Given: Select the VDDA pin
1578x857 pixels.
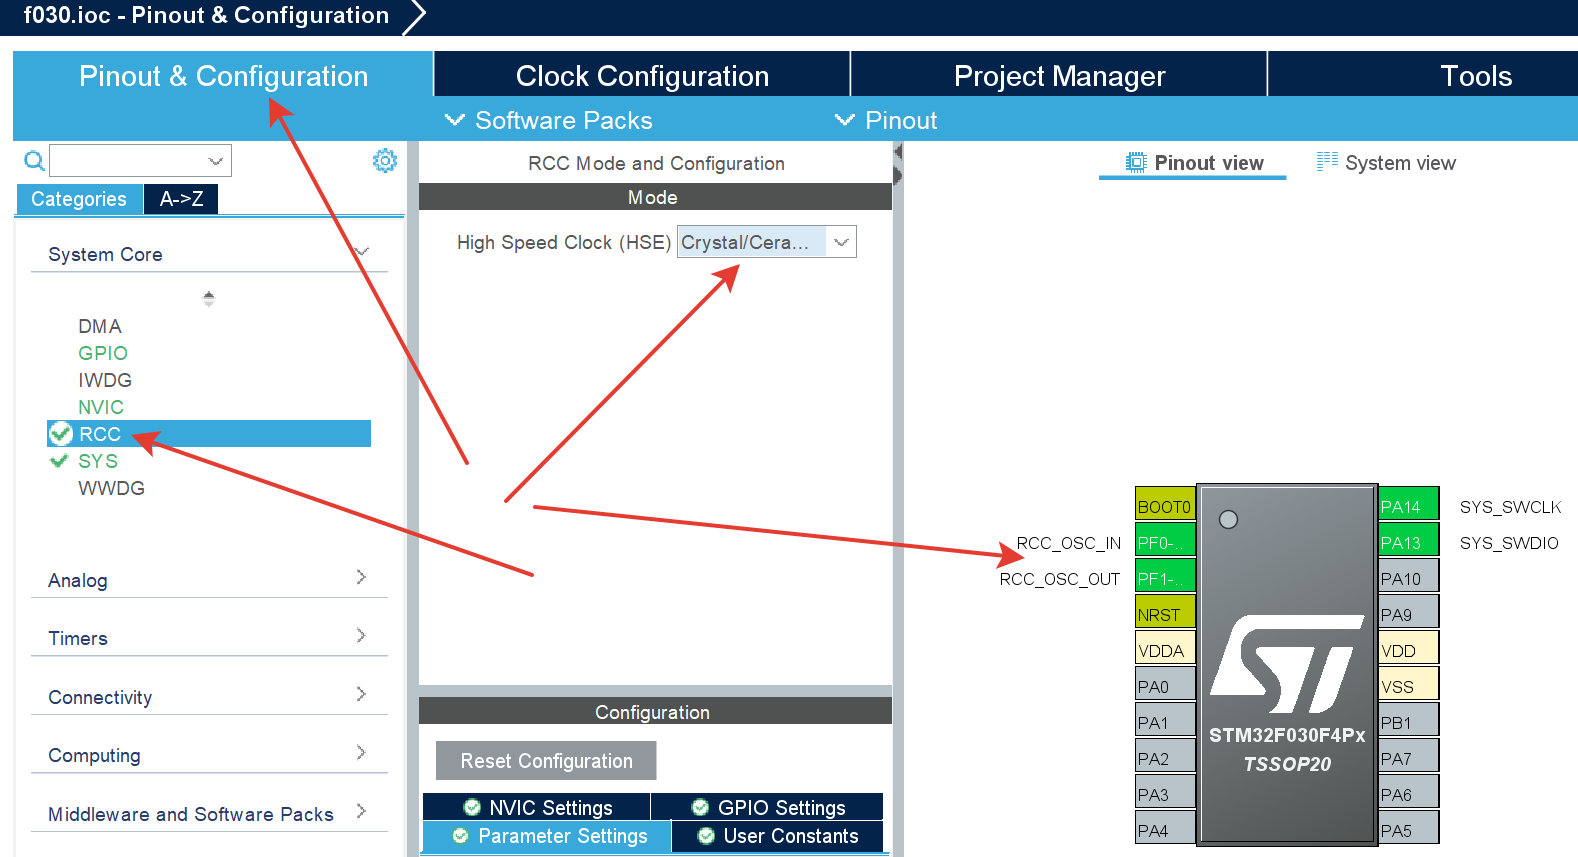Looking at the screenshot, I should (1165, 650).
